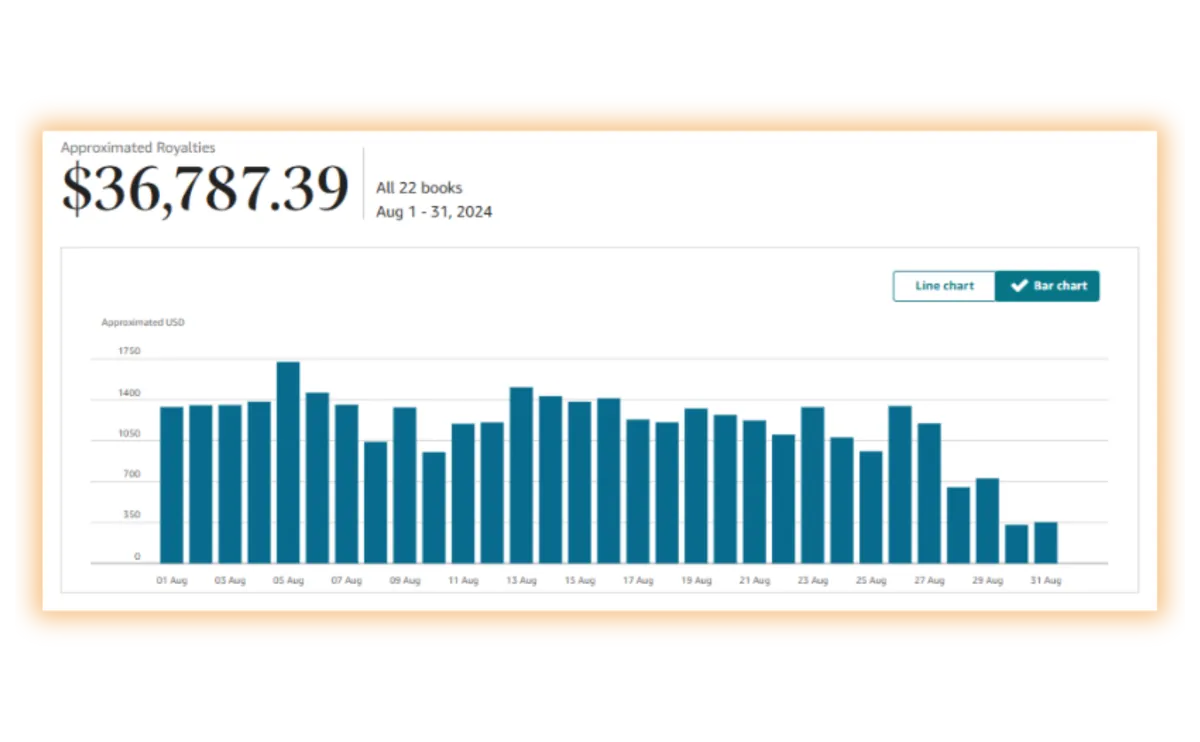
Task: Click the '350' y-axis value
Action: pyautogui.click(x=132, y=516)
